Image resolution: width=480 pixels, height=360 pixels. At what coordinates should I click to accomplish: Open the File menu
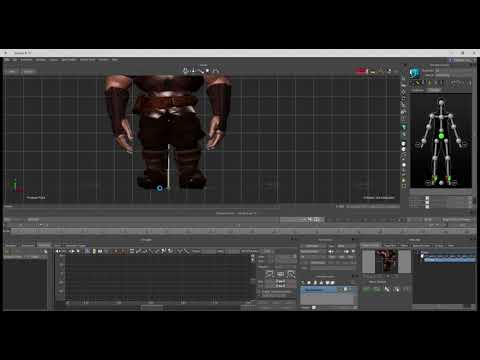7,60
